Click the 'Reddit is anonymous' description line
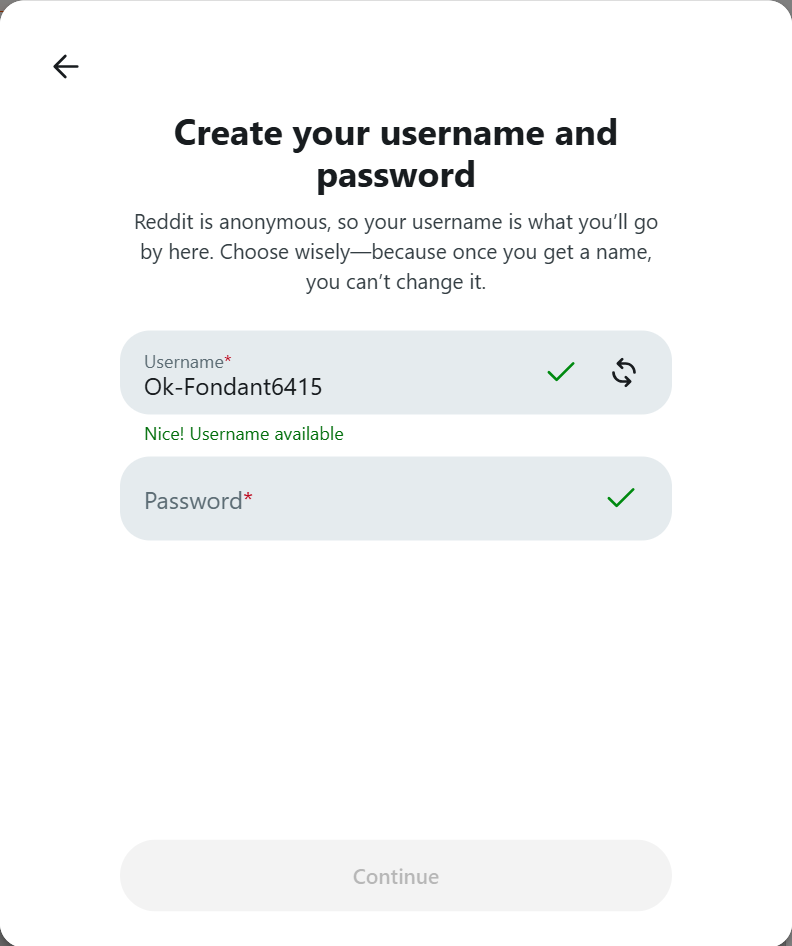The width and height of the screenshot is (792, 946). [396, 222]
